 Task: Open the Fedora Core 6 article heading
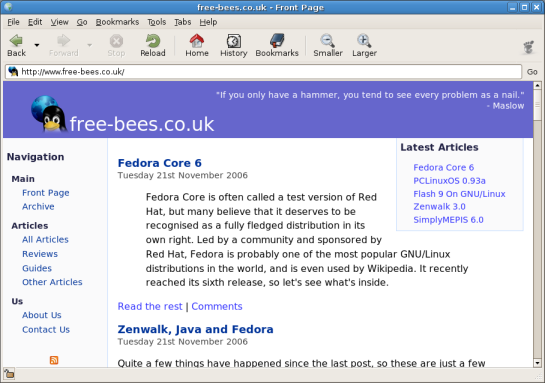(160, 163)
